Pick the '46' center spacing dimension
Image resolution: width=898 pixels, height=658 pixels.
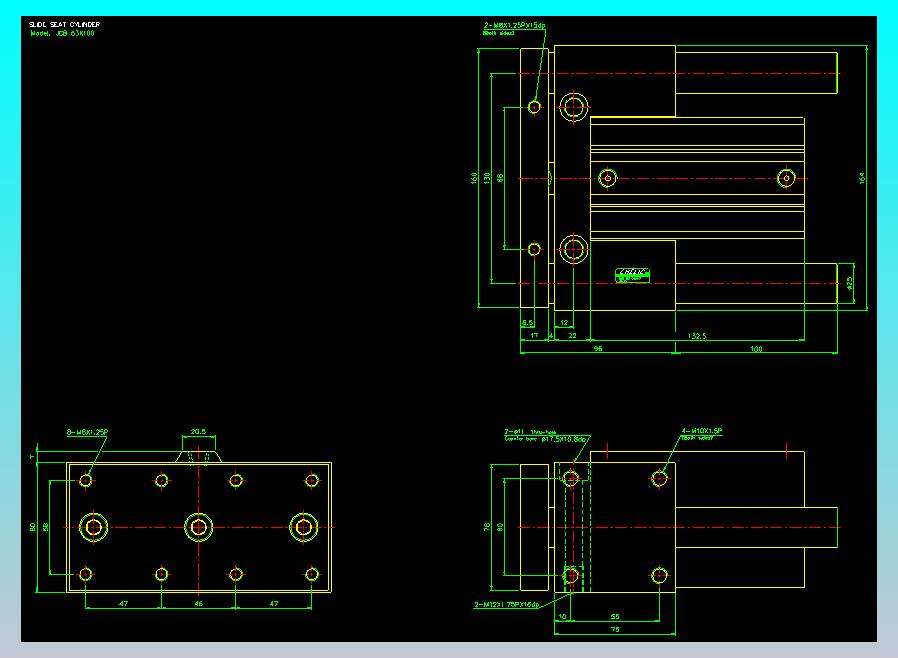tap(198, 603)
